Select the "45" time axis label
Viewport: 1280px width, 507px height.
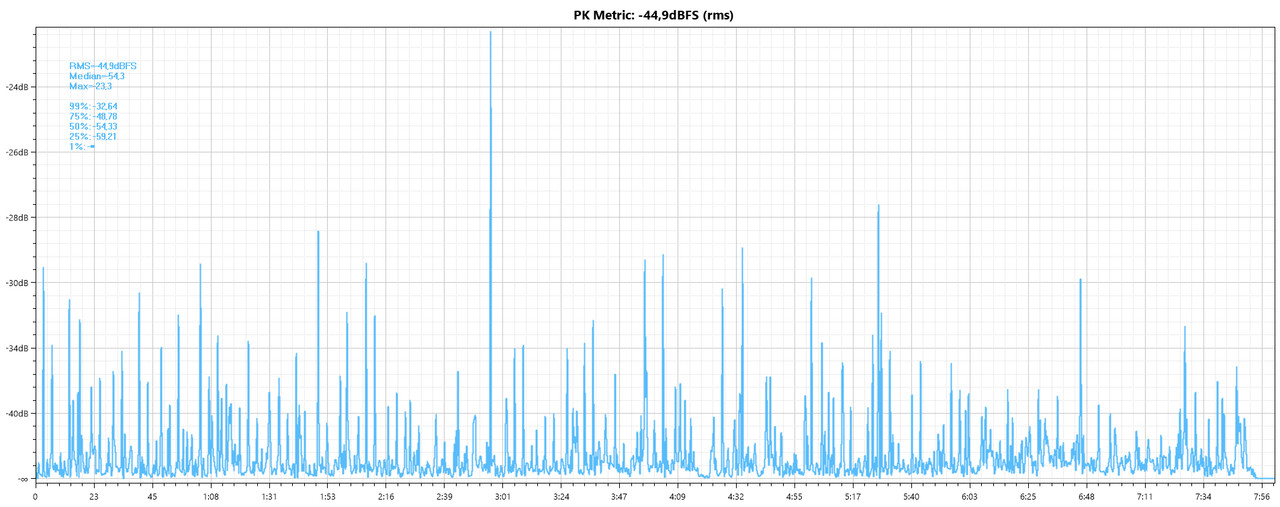click(x=152, y=496)
